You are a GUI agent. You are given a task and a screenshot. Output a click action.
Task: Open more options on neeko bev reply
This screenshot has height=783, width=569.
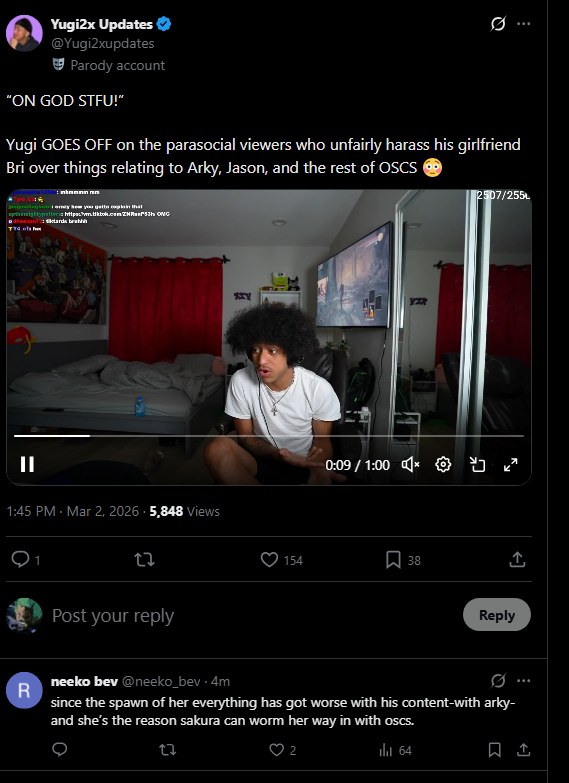point(524,681)
